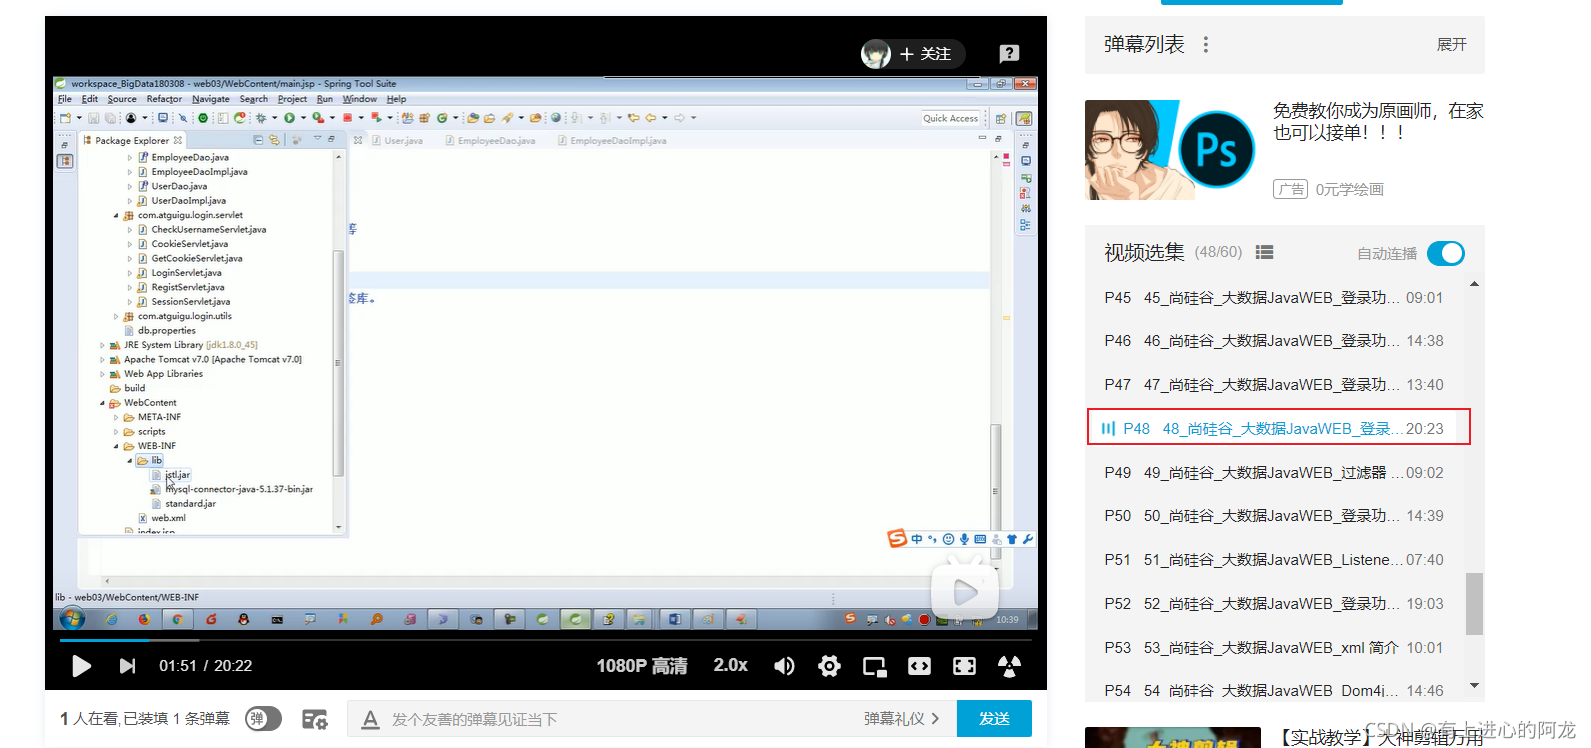The height and width of the screenshot is (748, 1591).
Task: Toggle the 自动连播 autoplay switch
Action: click(1446, 253)
